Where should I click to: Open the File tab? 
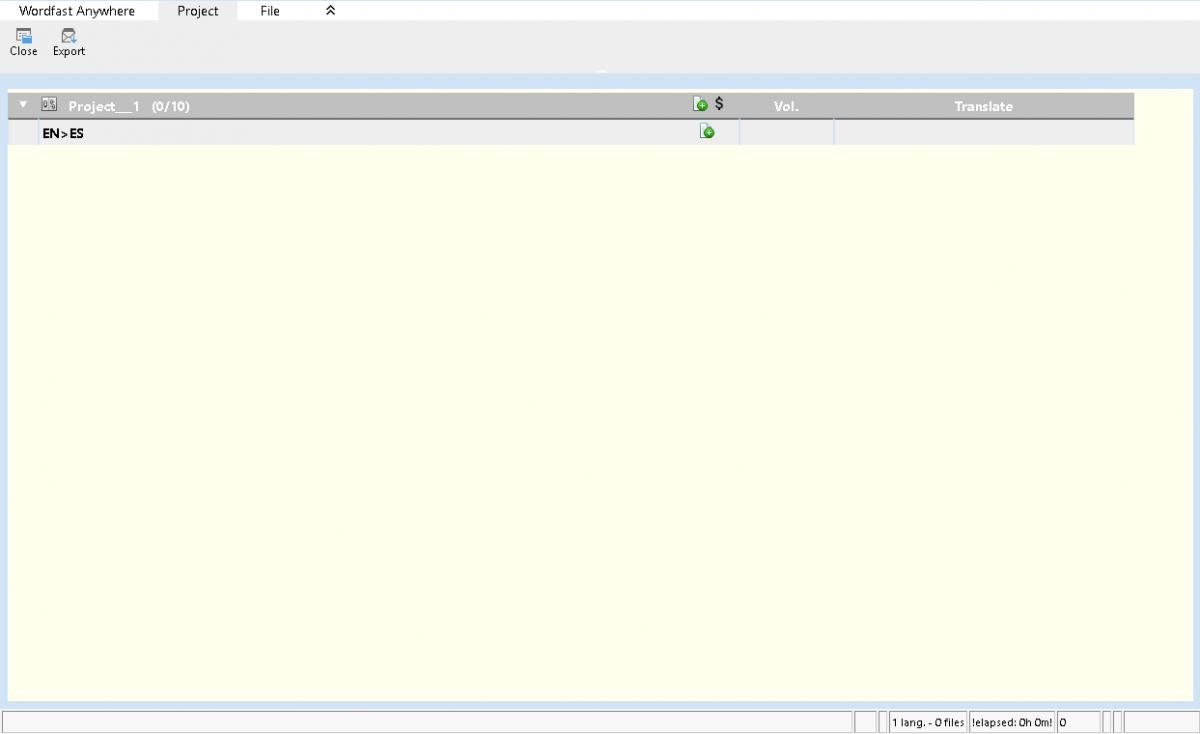coord(270,11)
